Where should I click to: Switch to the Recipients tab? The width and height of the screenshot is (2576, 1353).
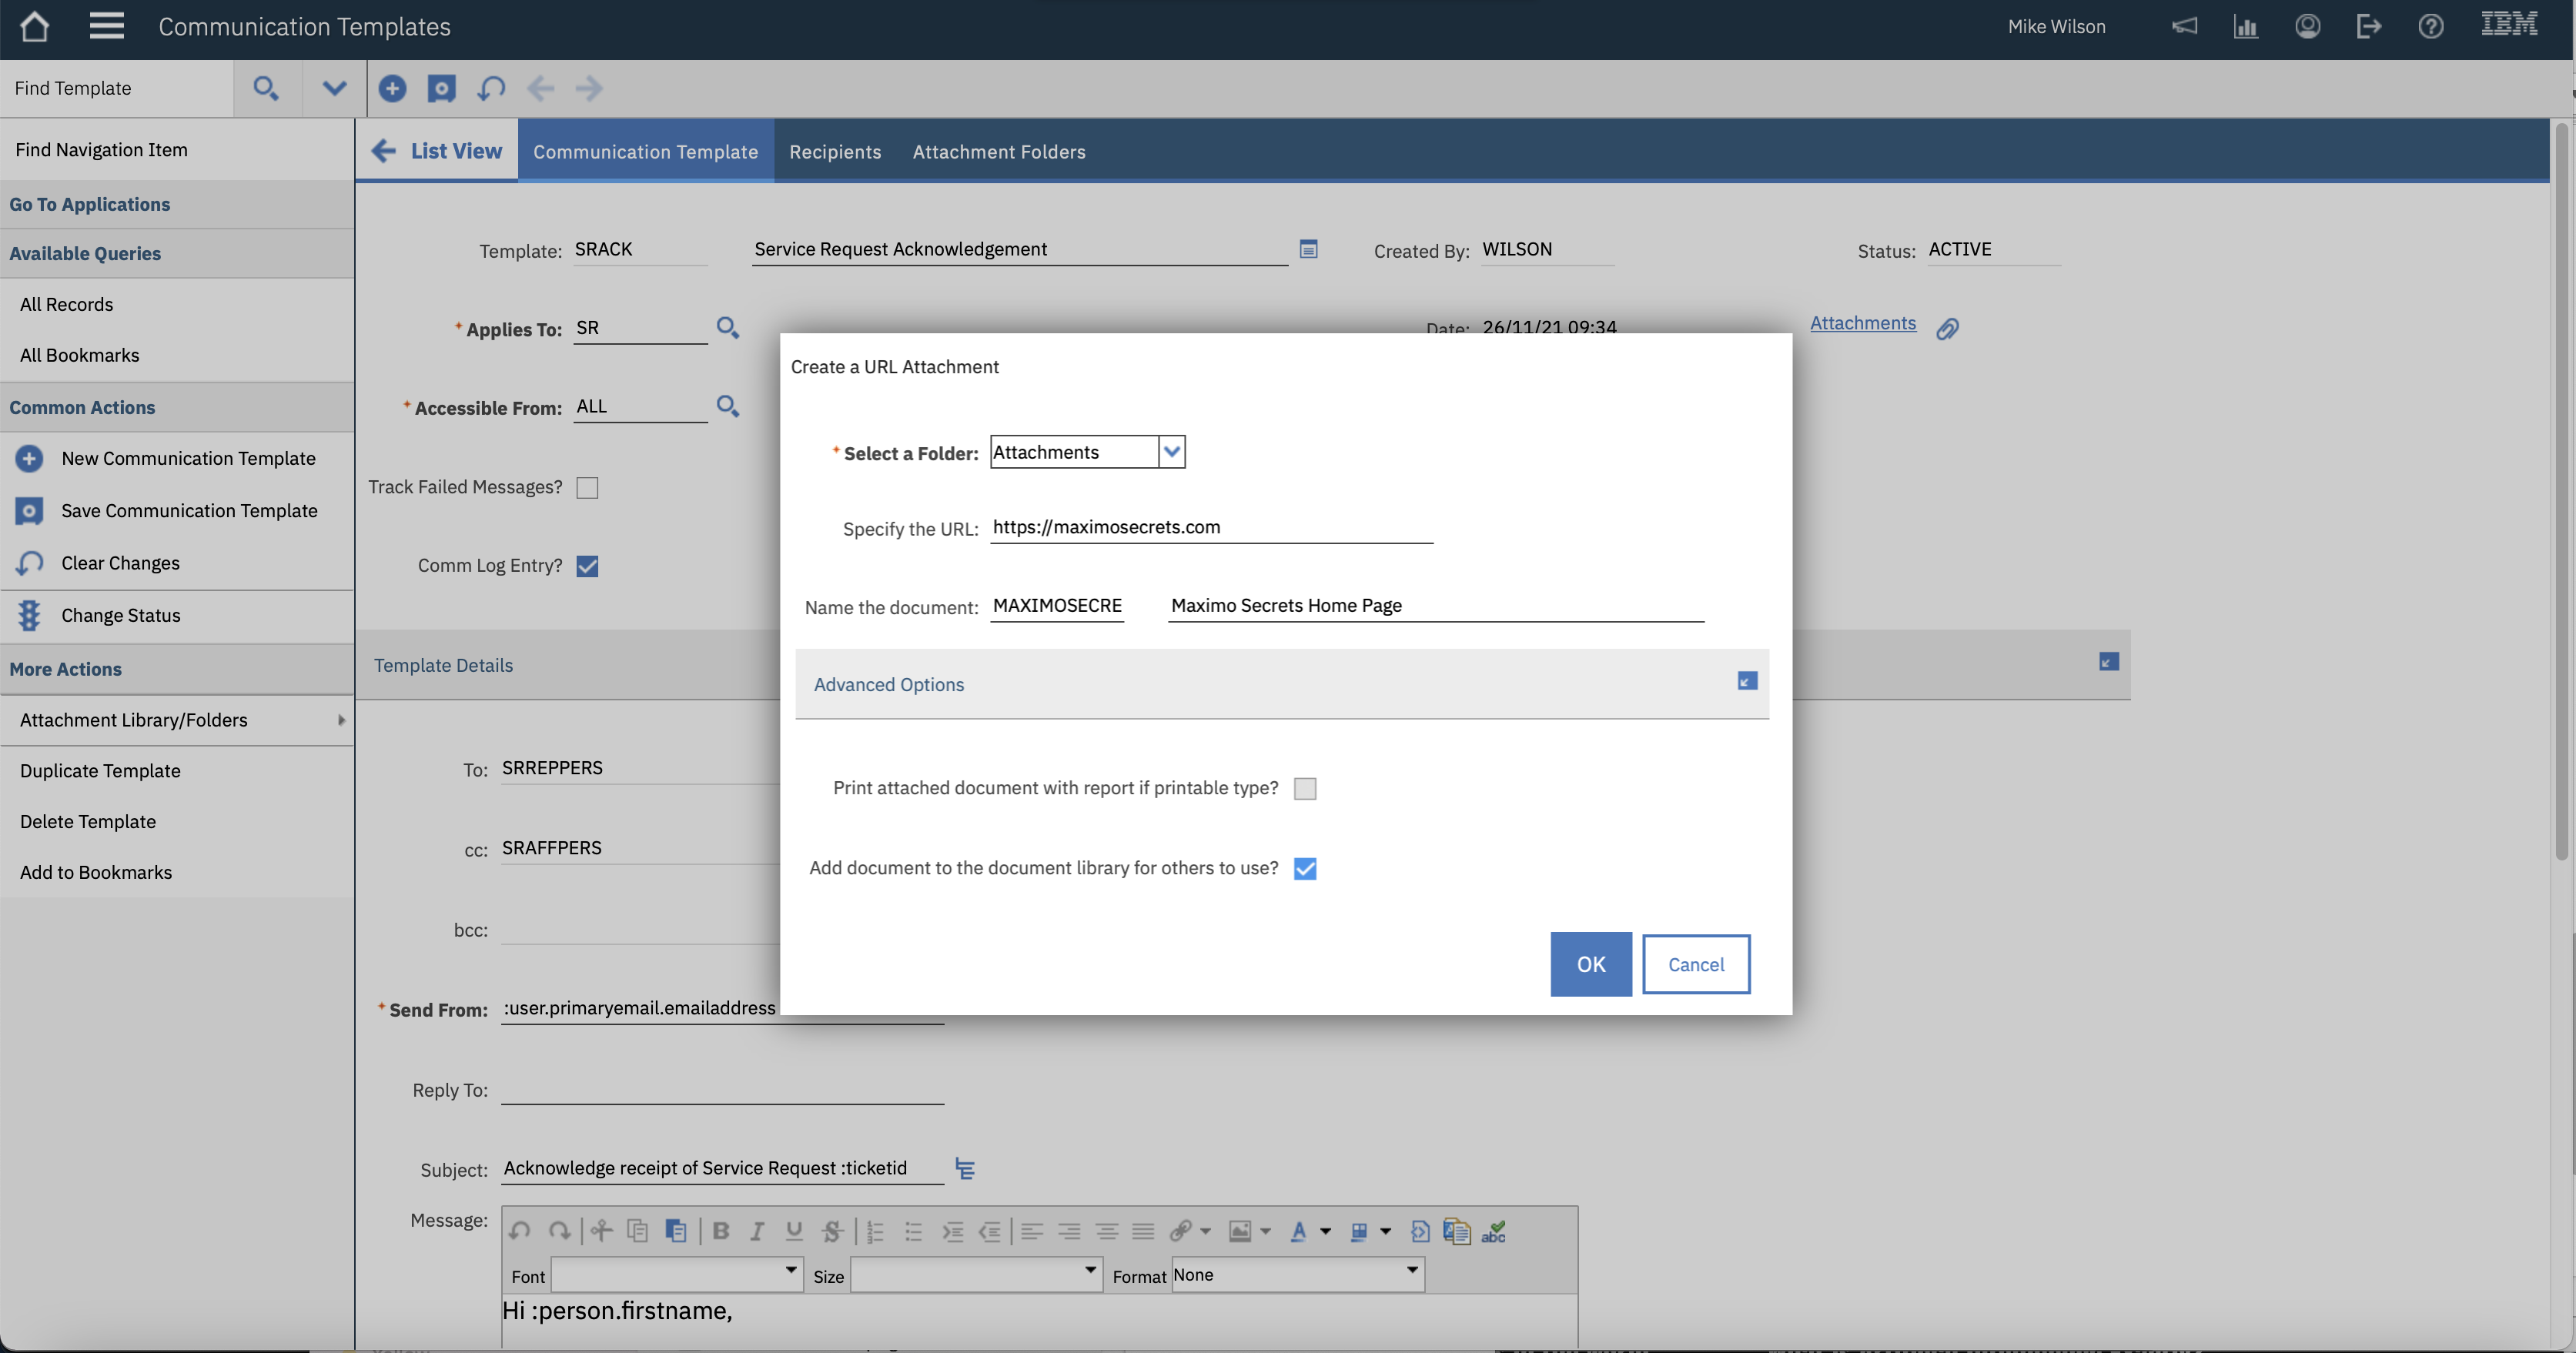point(835,151)
